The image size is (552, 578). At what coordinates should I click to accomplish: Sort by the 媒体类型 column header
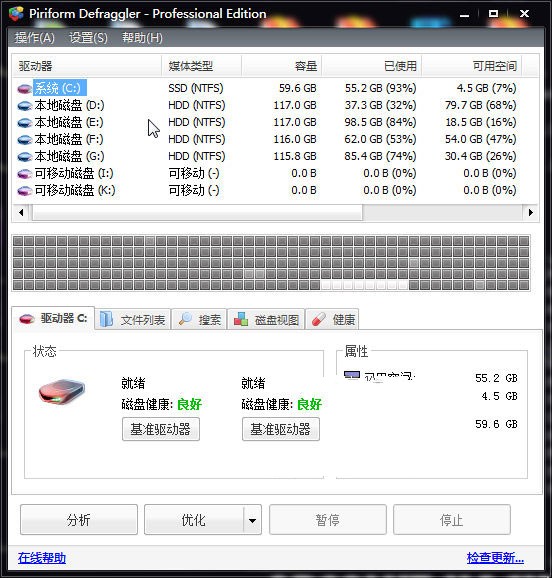click(x=201, y=66)
